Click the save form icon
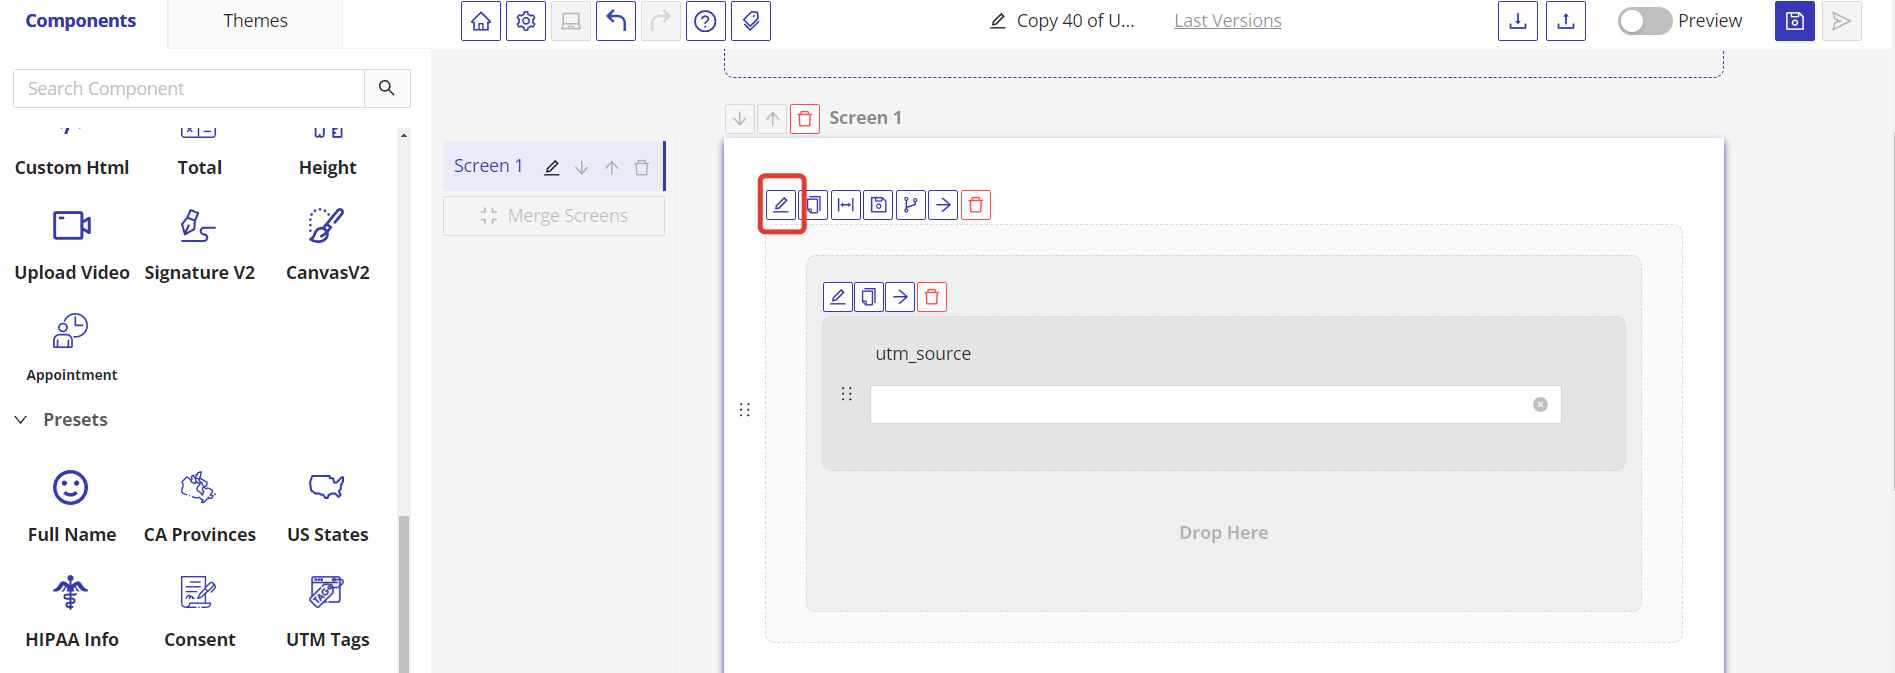This screenshot has width=1895, height=673. [1794, 21]
